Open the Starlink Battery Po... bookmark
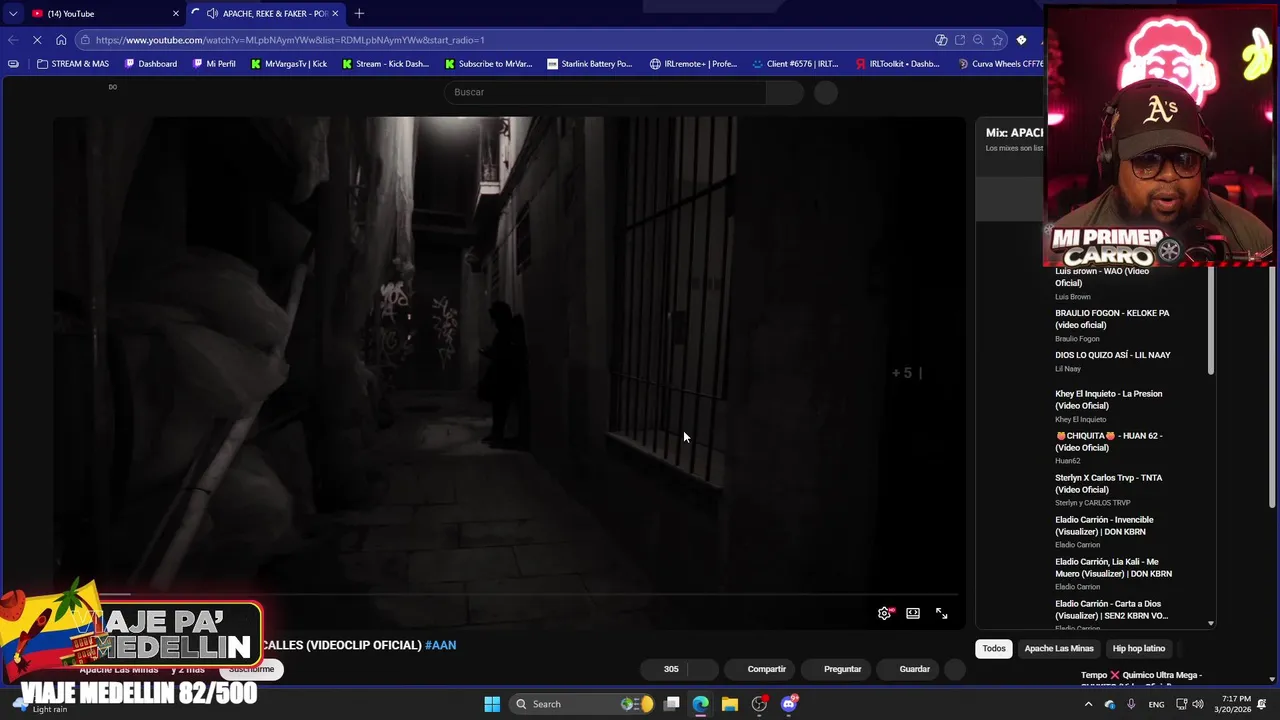The height and width of the screenshot is (720, 1280). coord(590,64)
